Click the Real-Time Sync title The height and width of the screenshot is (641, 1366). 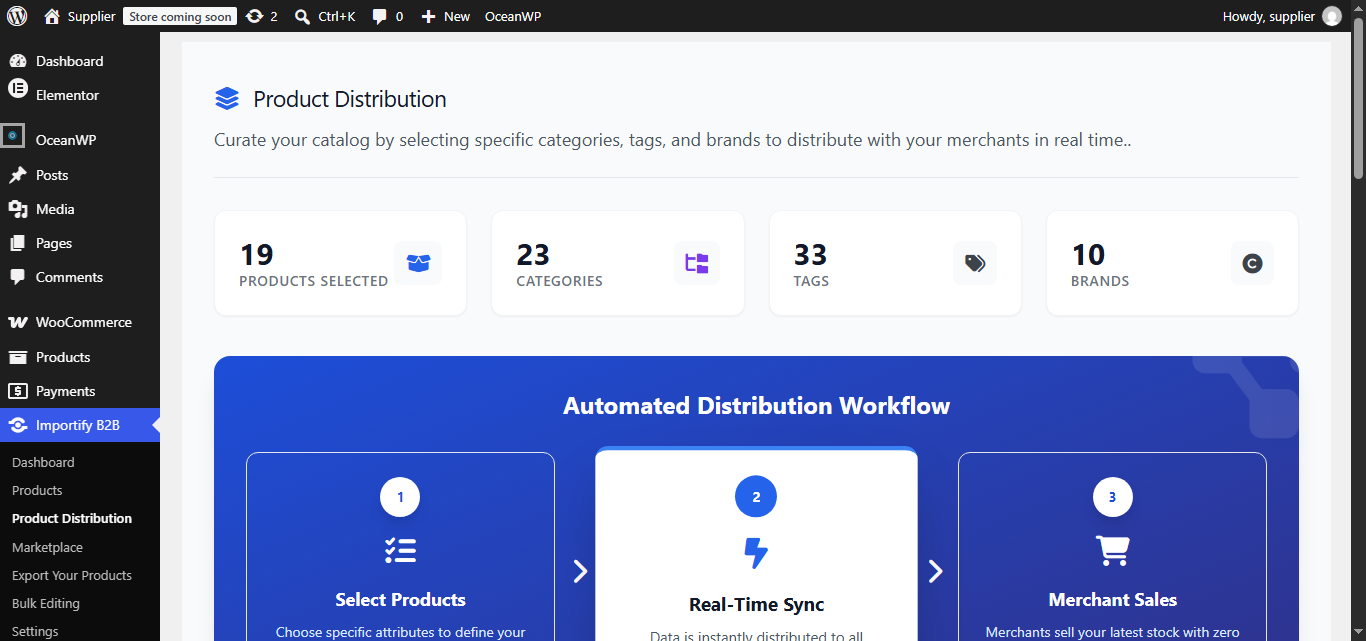(756, 604)
